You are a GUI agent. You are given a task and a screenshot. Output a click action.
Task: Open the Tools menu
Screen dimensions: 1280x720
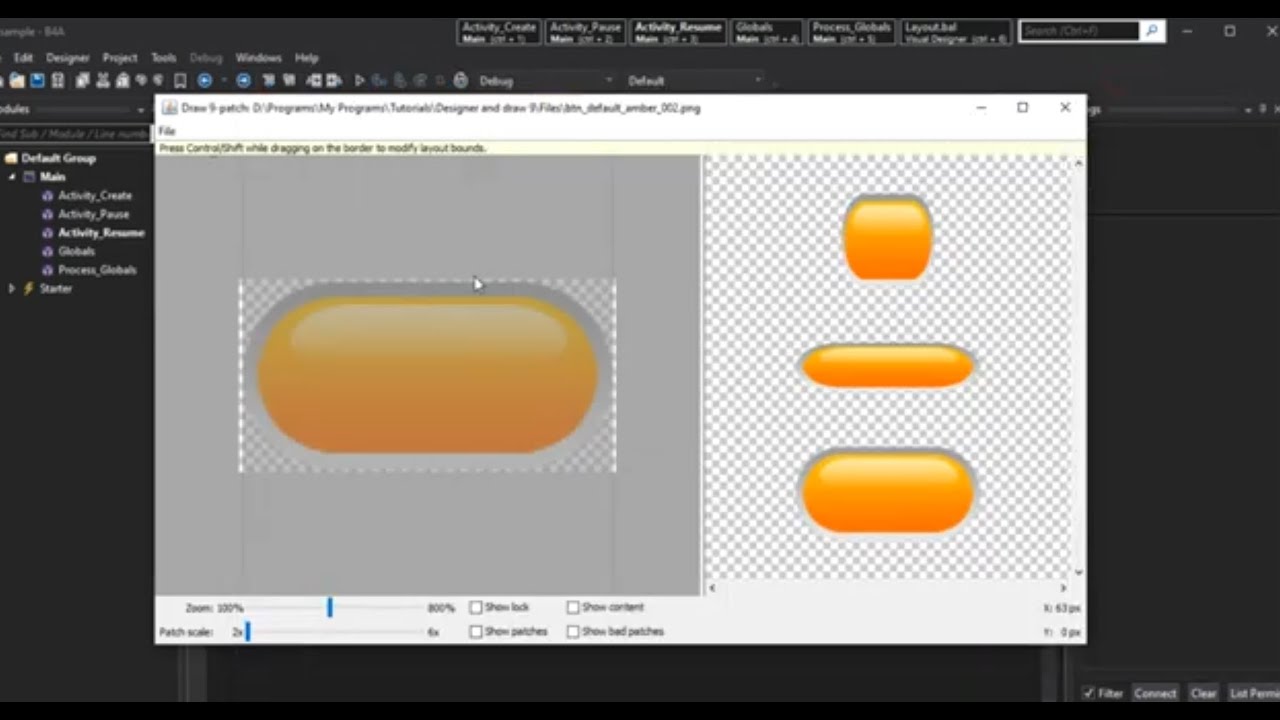pos(164,58)
